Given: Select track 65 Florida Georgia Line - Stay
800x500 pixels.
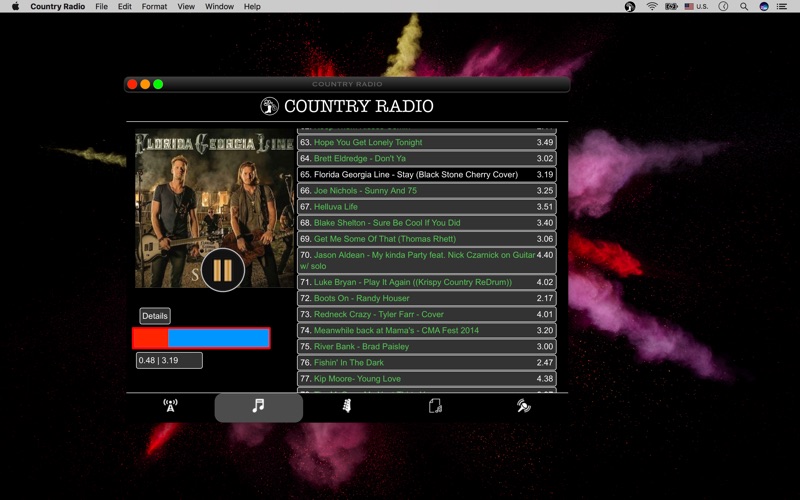Looking at the screenshot, I should (x=427, y=174).
